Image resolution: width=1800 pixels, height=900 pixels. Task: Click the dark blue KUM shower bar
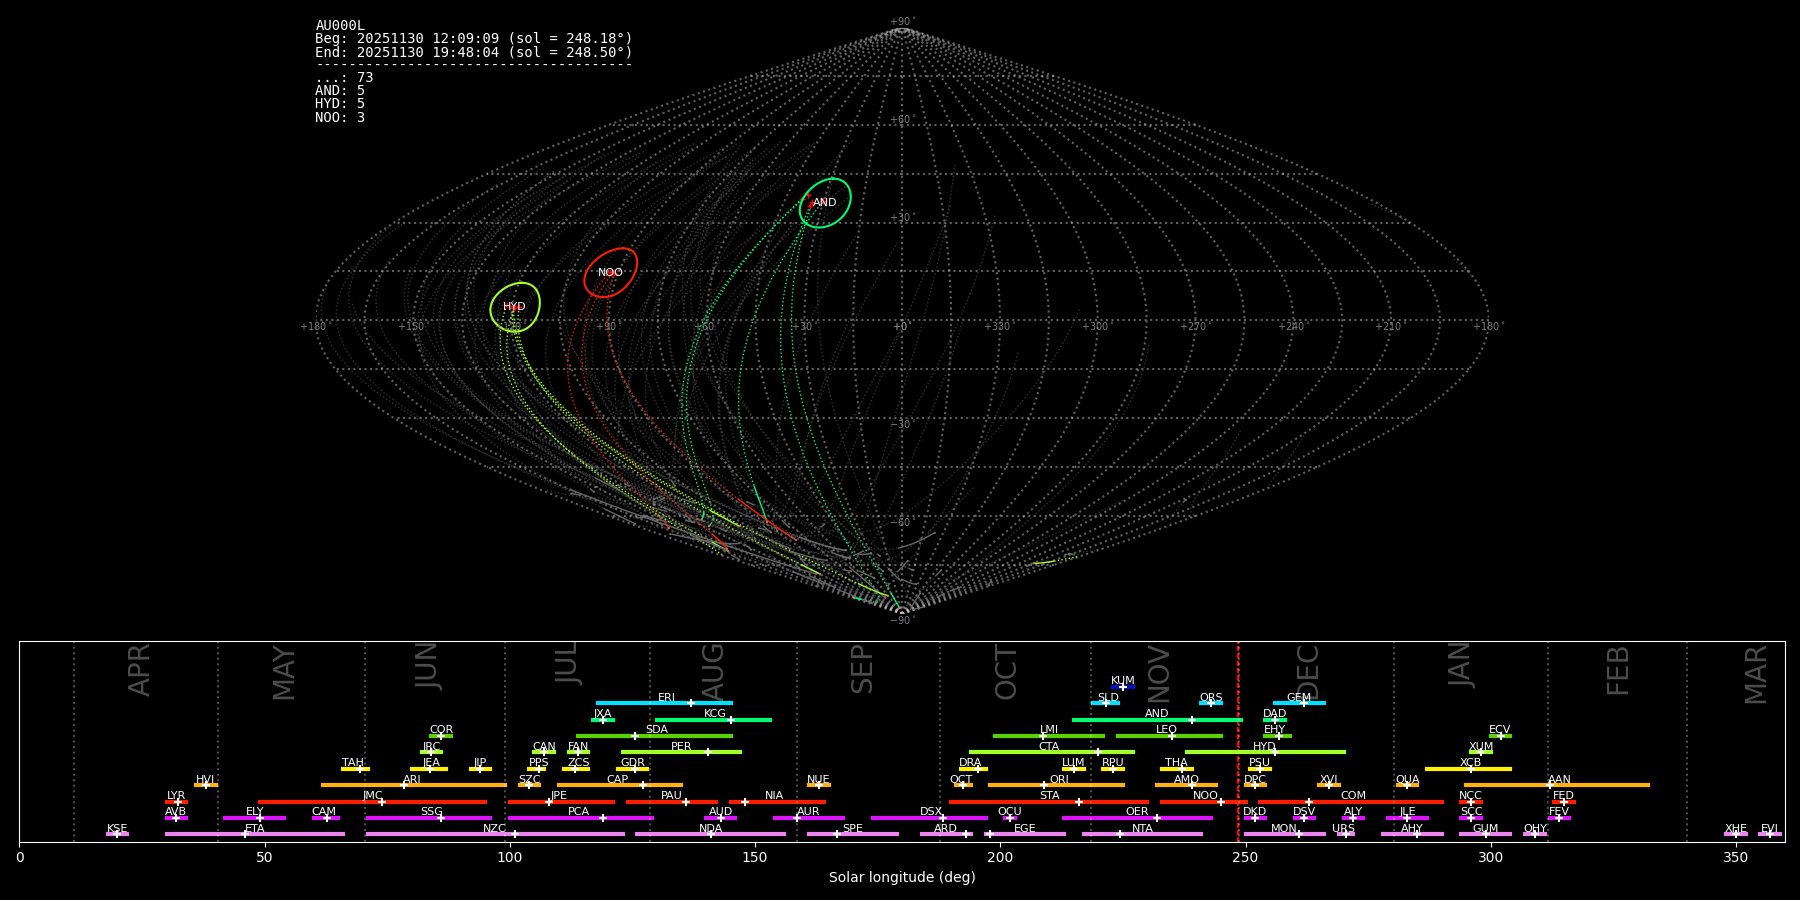[1123, 687]
